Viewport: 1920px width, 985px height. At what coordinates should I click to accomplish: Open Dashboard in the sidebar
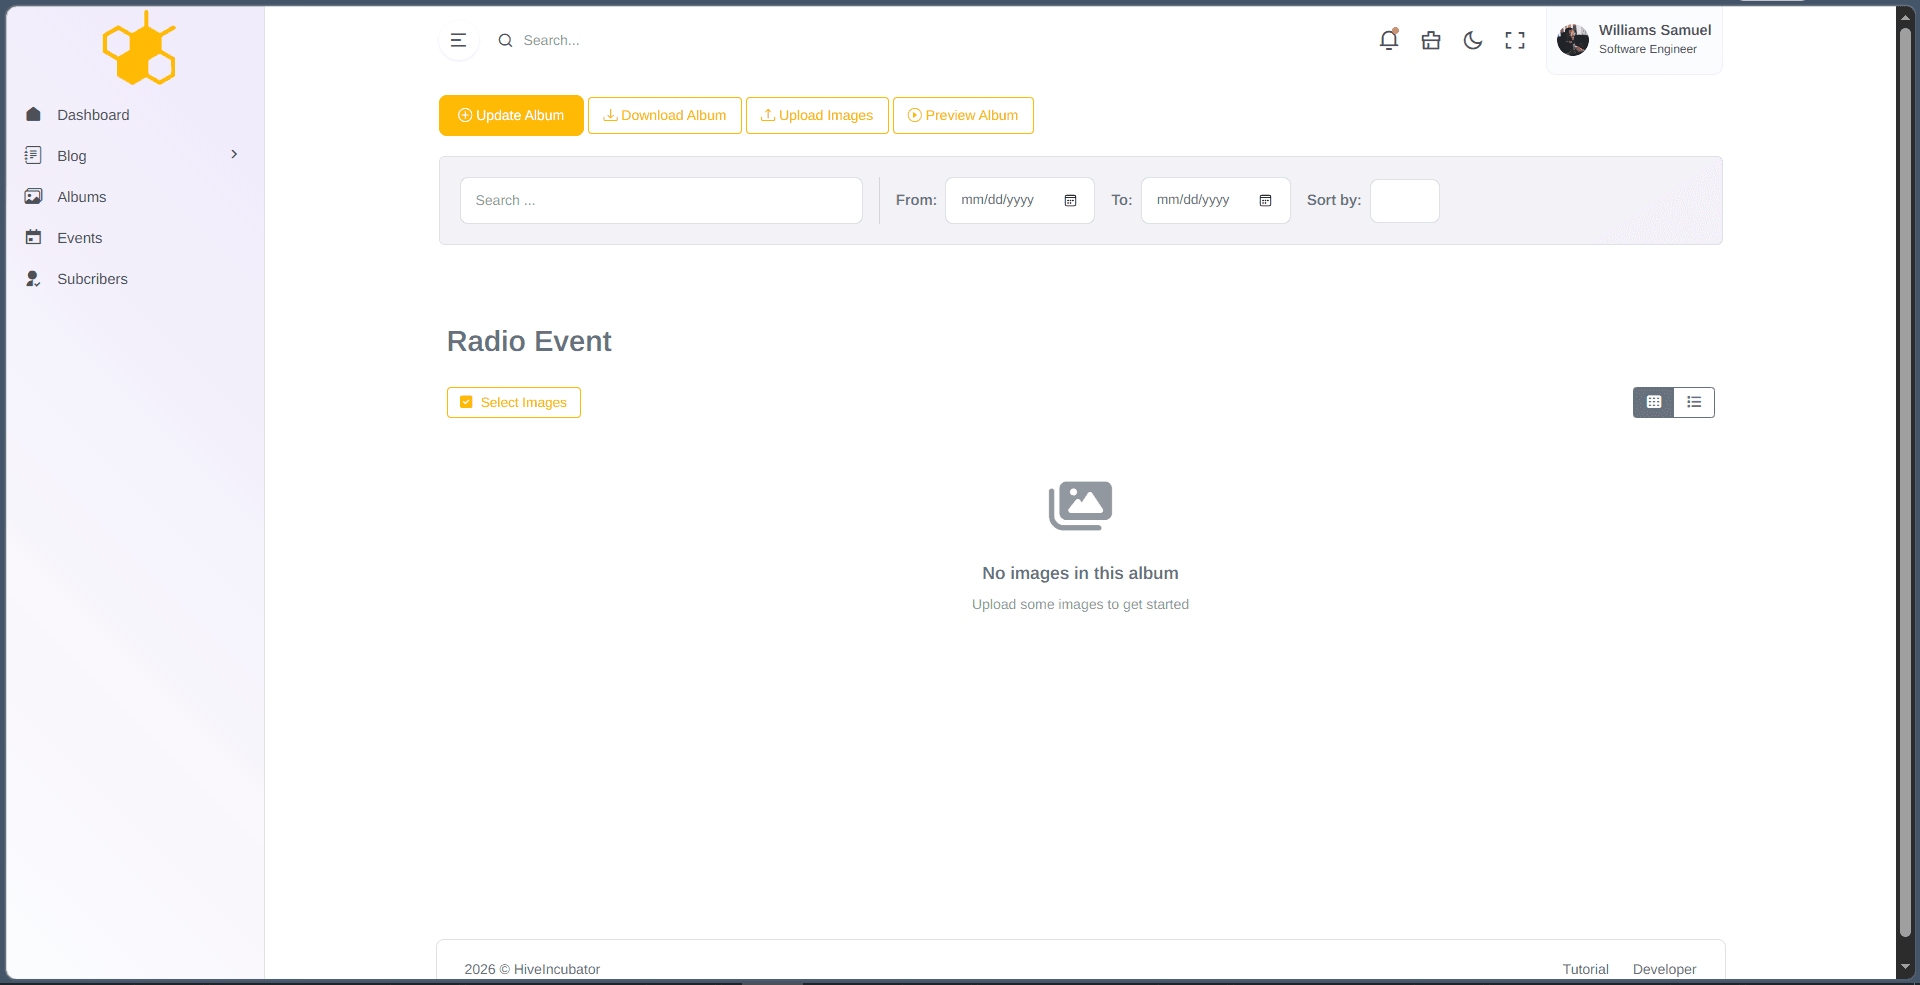[93, 115]
